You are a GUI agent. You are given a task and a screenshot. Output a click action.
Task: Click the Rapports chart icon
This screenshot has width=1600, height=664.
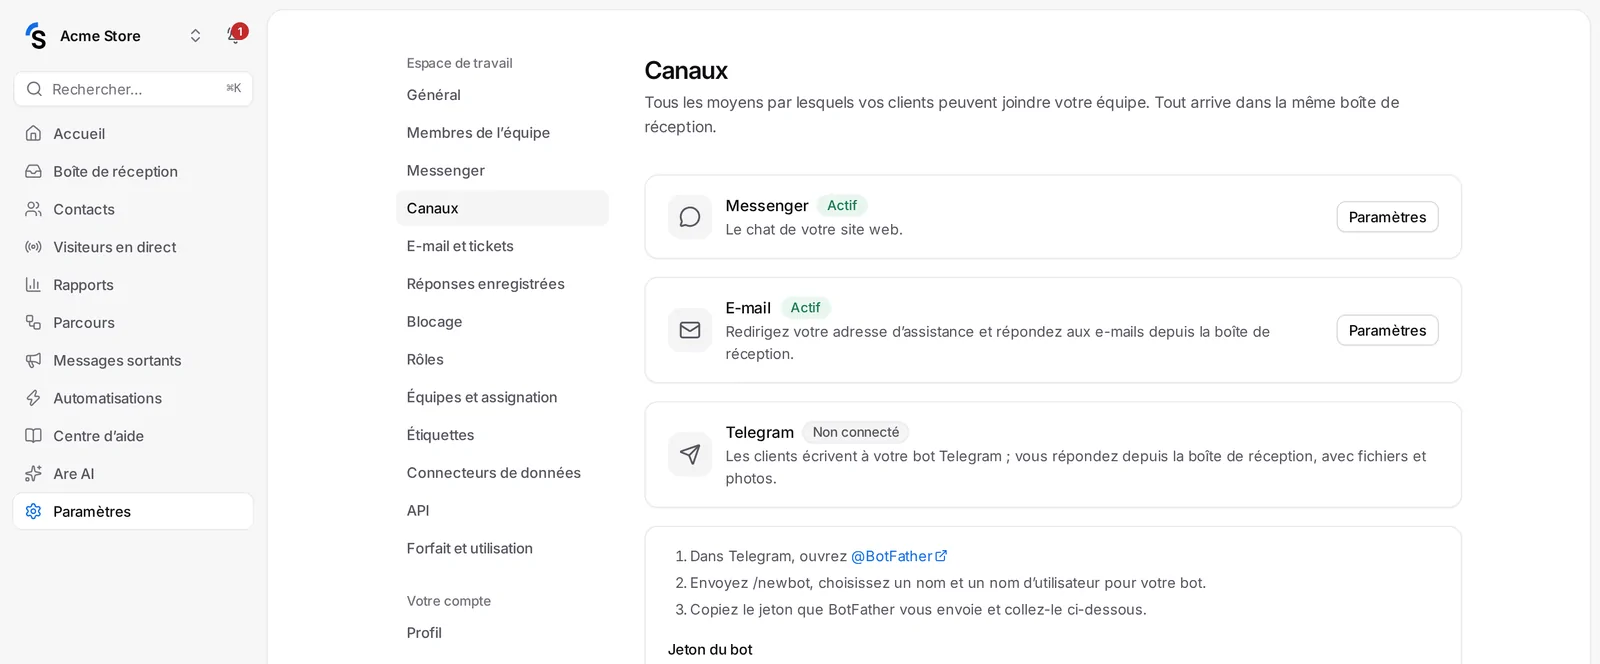click(33, 285)
